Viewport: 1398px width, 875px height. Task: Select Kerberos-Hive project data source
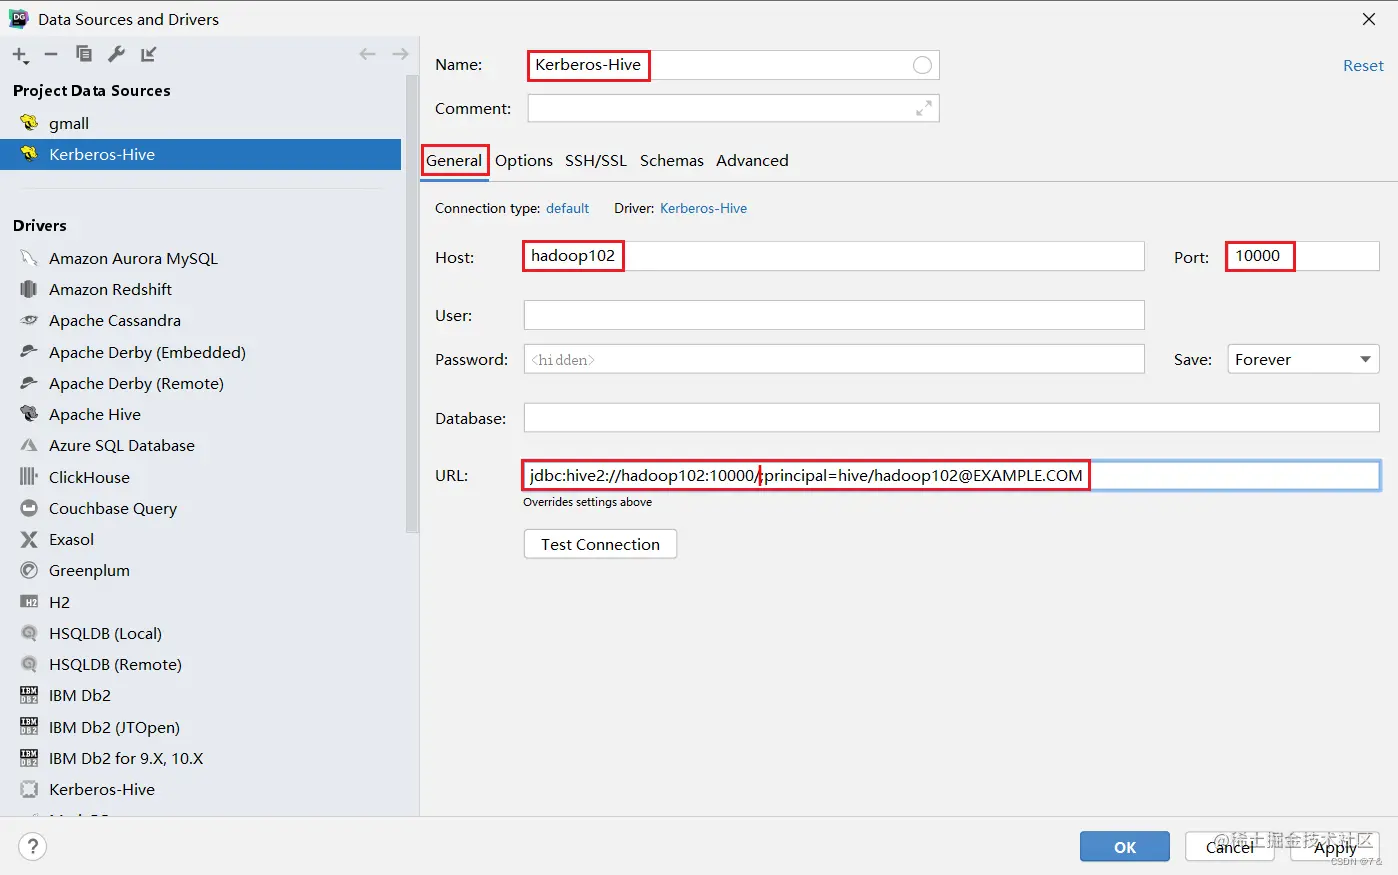click(200, 154)
